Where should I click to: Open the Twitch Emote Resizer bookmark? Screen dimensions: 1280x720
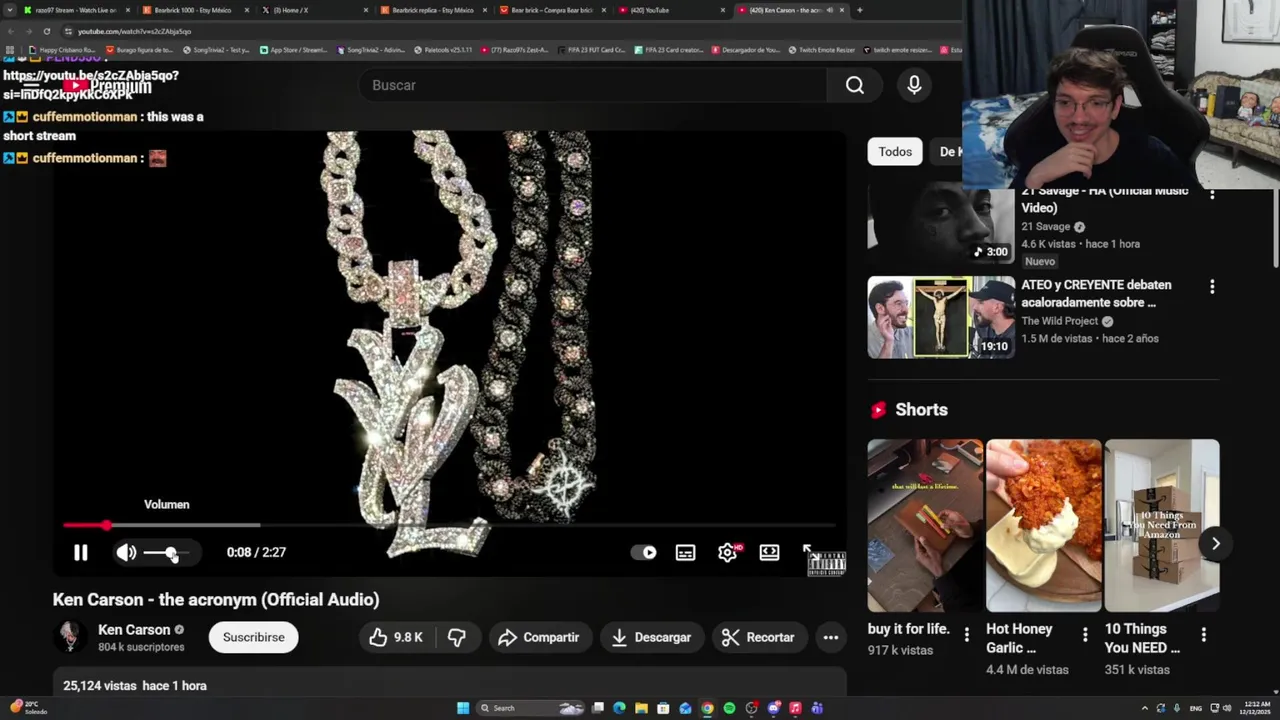822,50
